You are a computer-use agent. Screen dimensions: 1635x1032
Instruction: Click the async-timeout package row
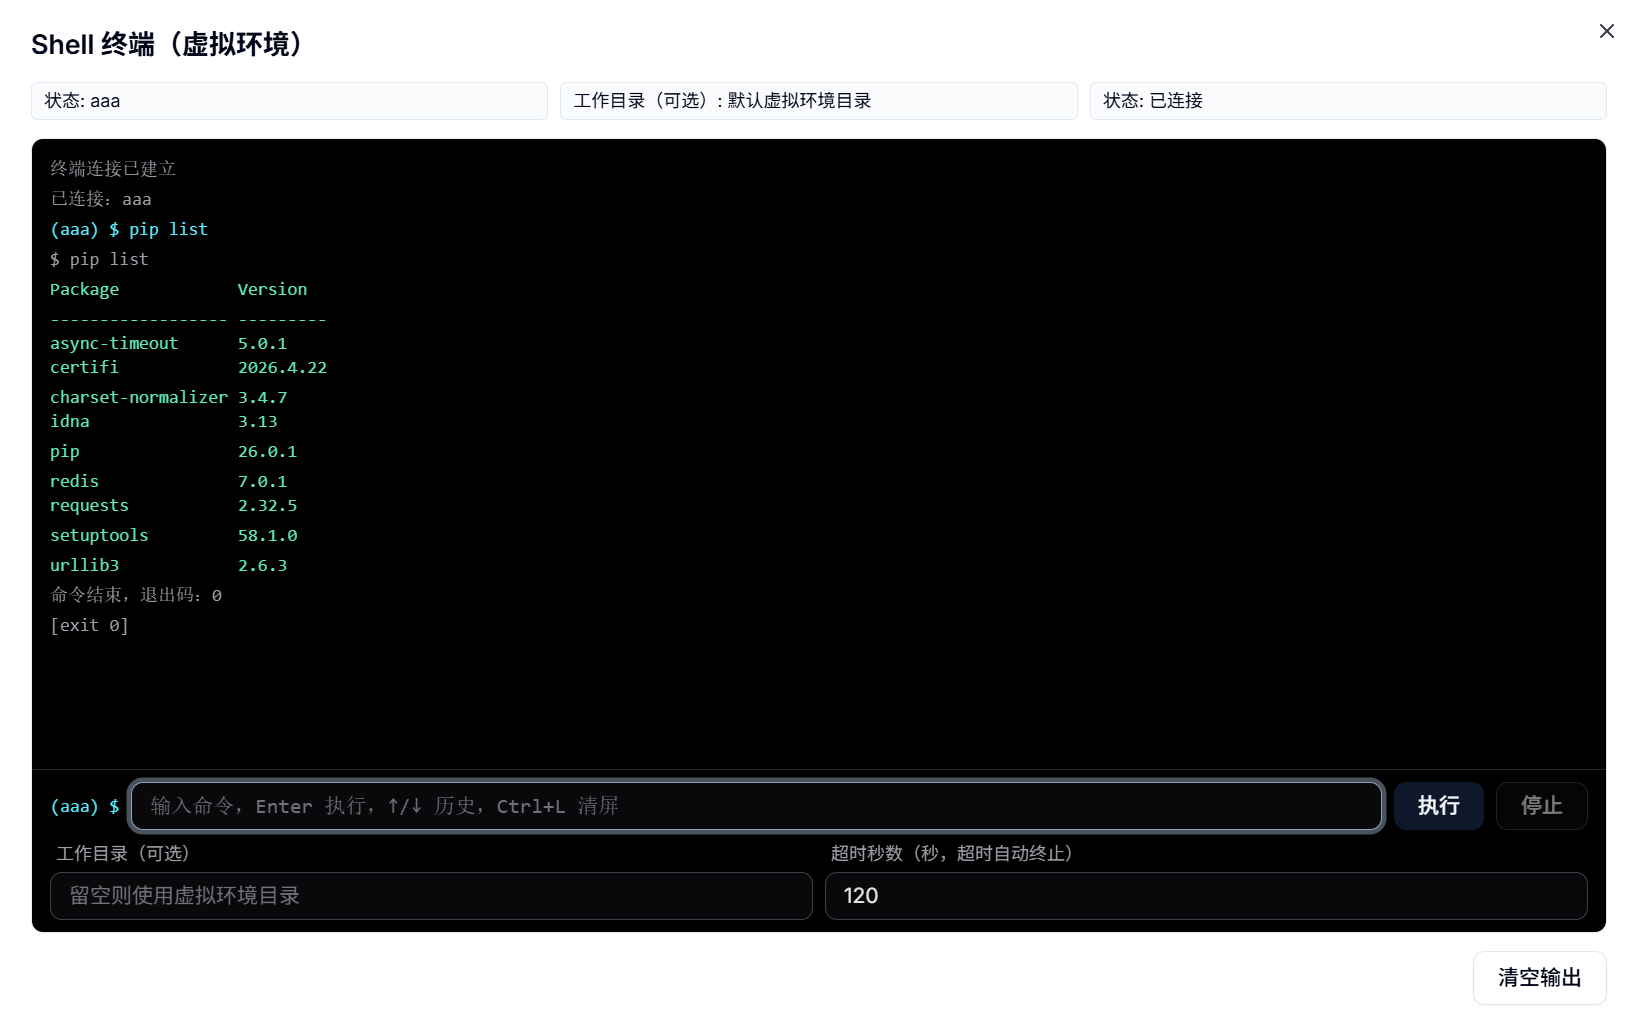pos(168,343)
